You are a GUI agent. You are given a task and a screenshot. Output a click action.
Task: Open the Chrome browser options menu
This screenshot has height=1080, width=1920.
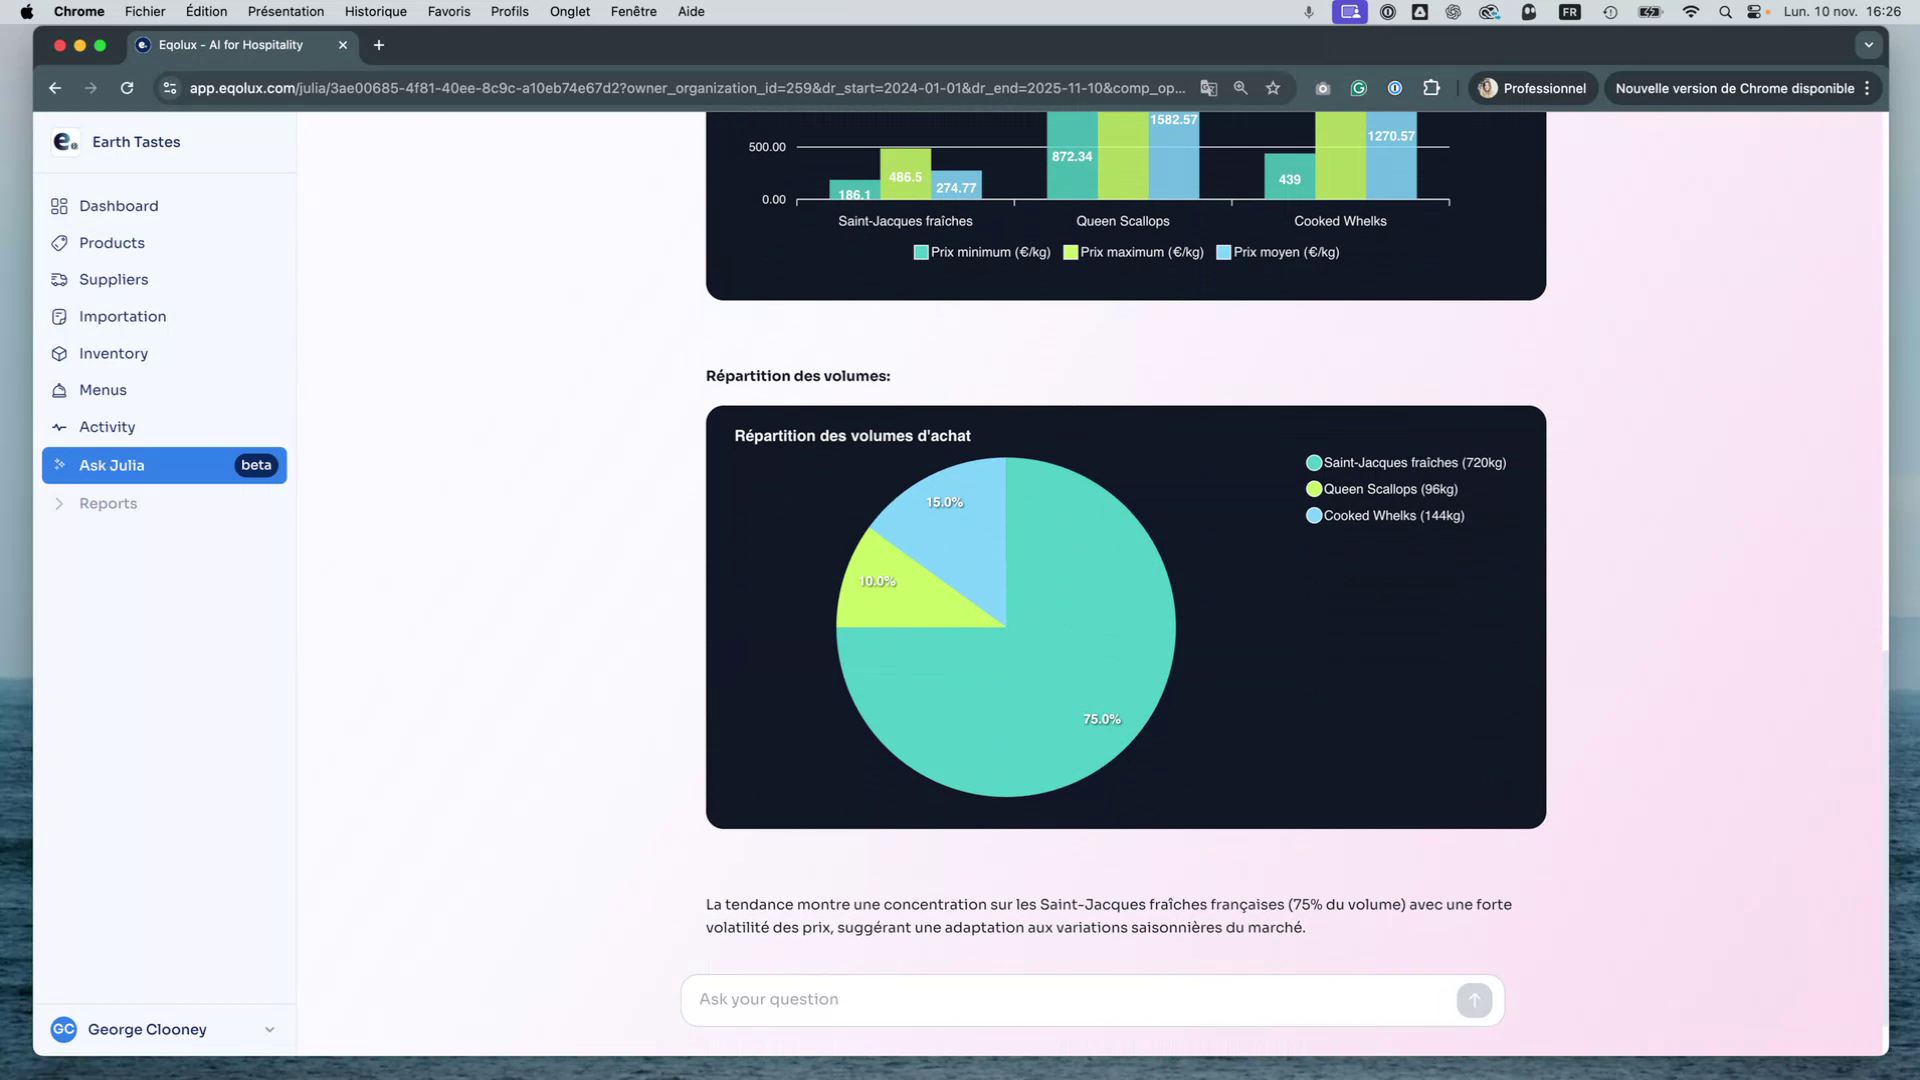tap(1866, 88)
